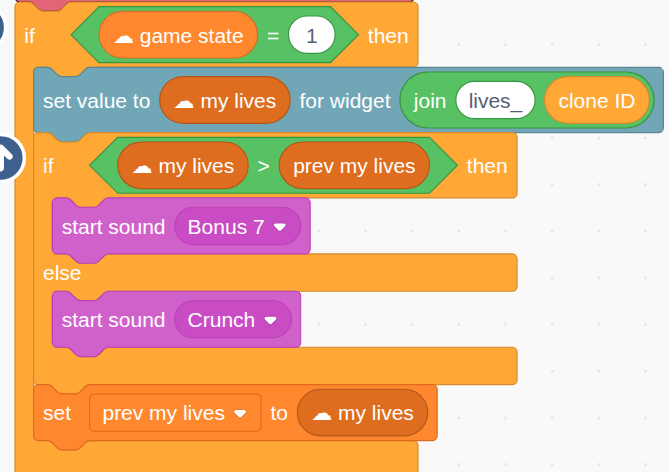Click the greater-than sign in comparison block
The width and height of the screenshot is (669, 472).
point(263,166)
